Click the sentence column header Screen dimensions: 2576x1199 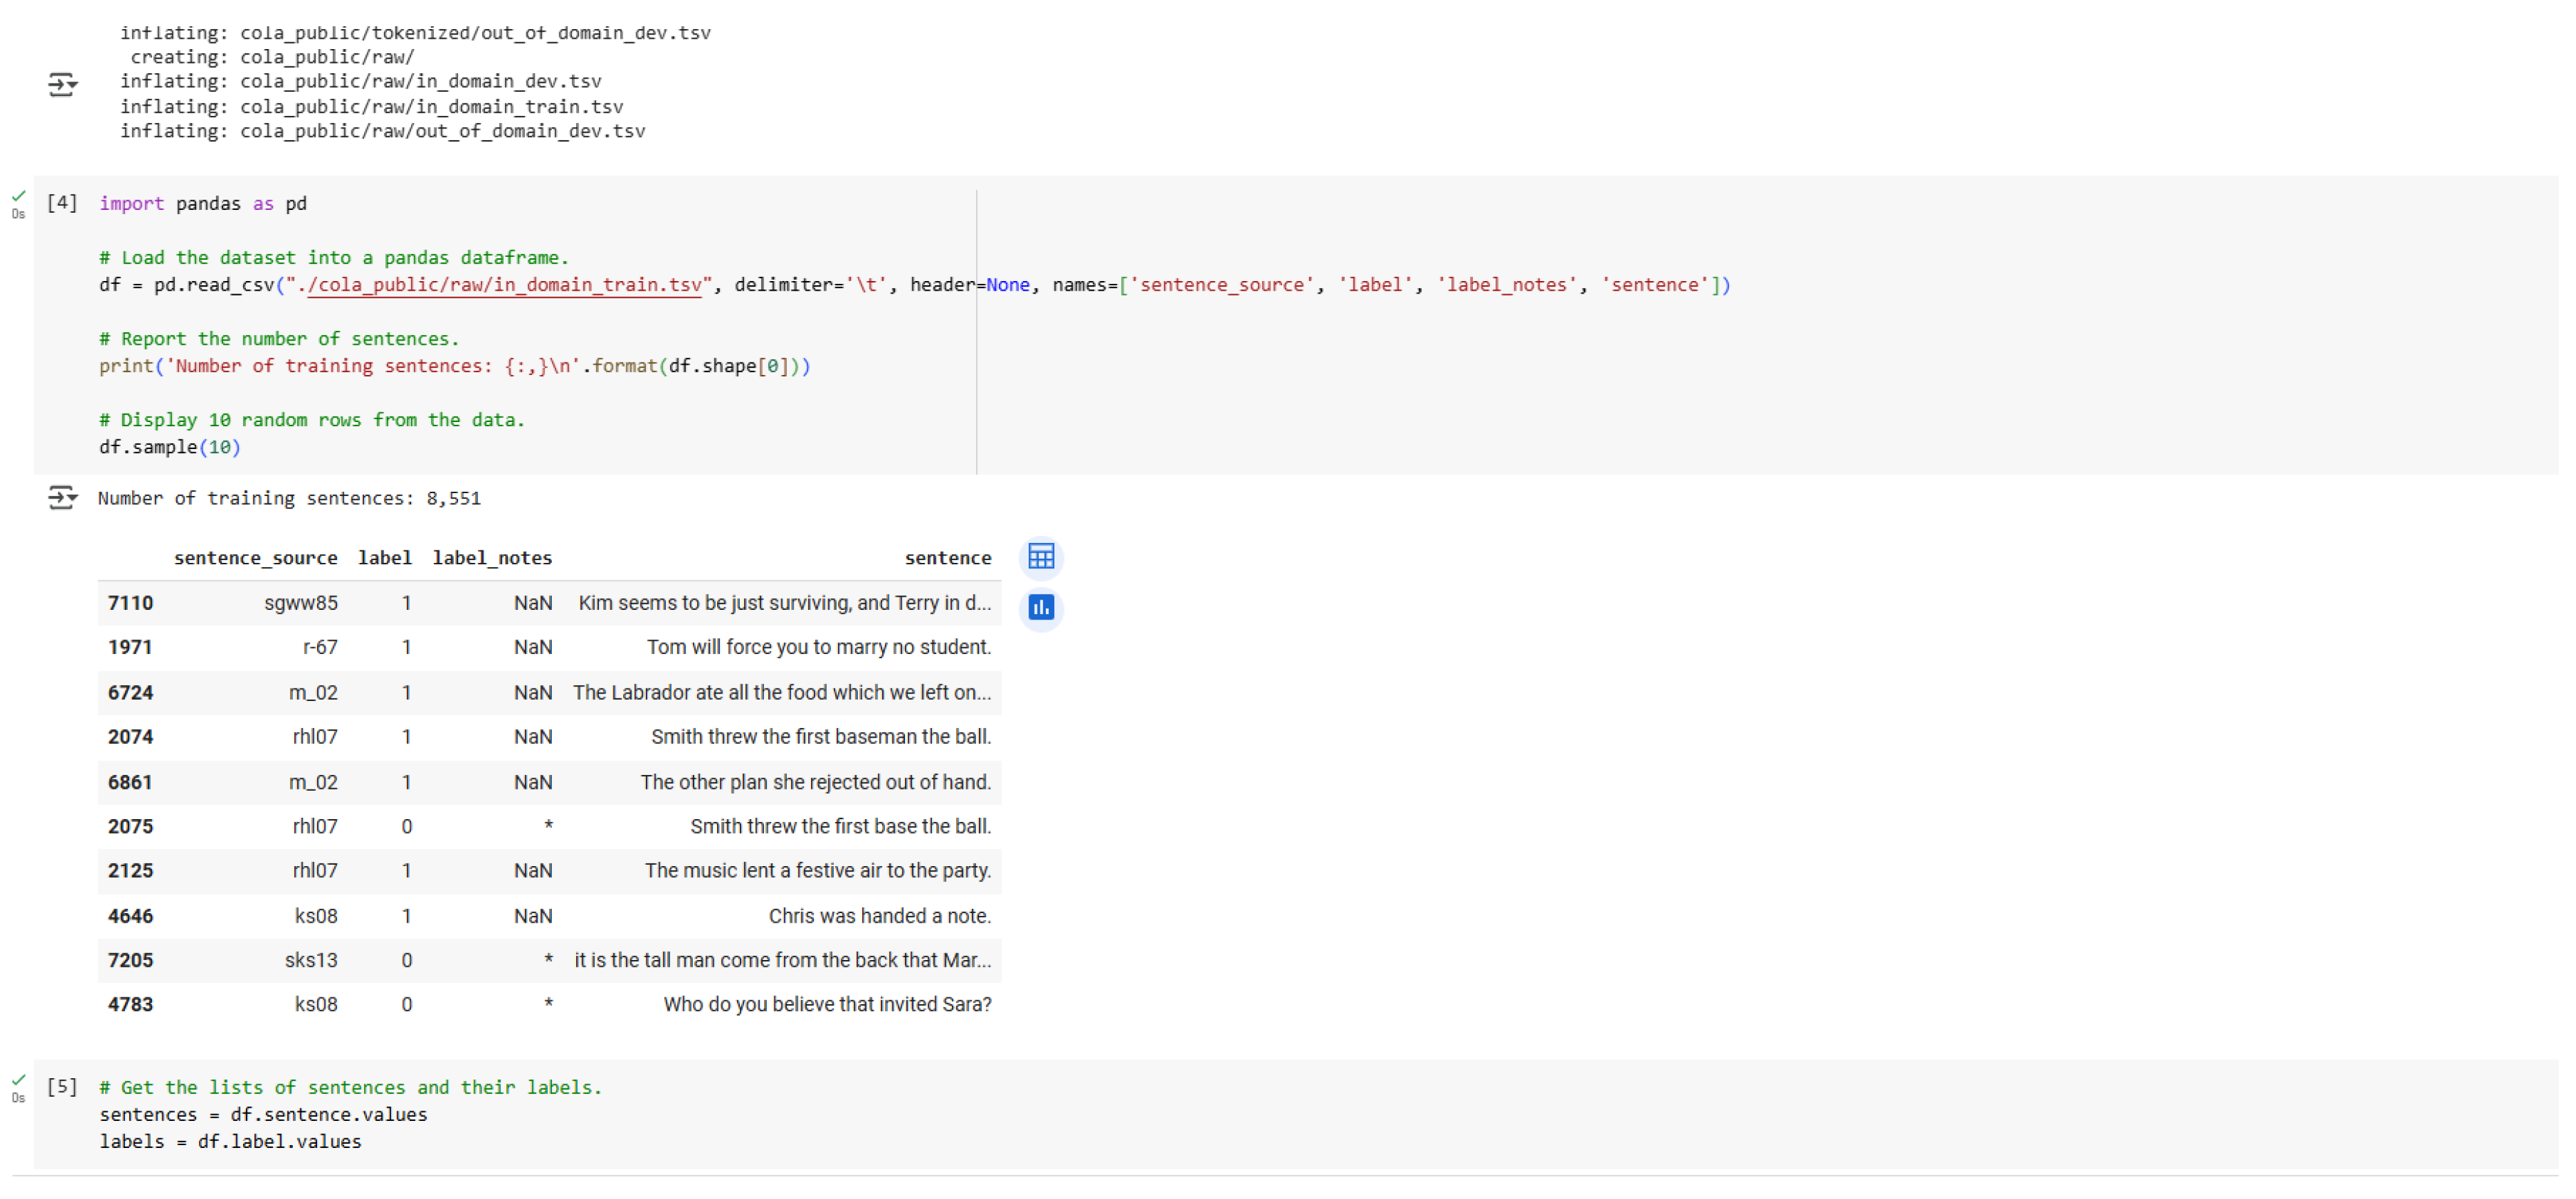click(x=948, y=557)
